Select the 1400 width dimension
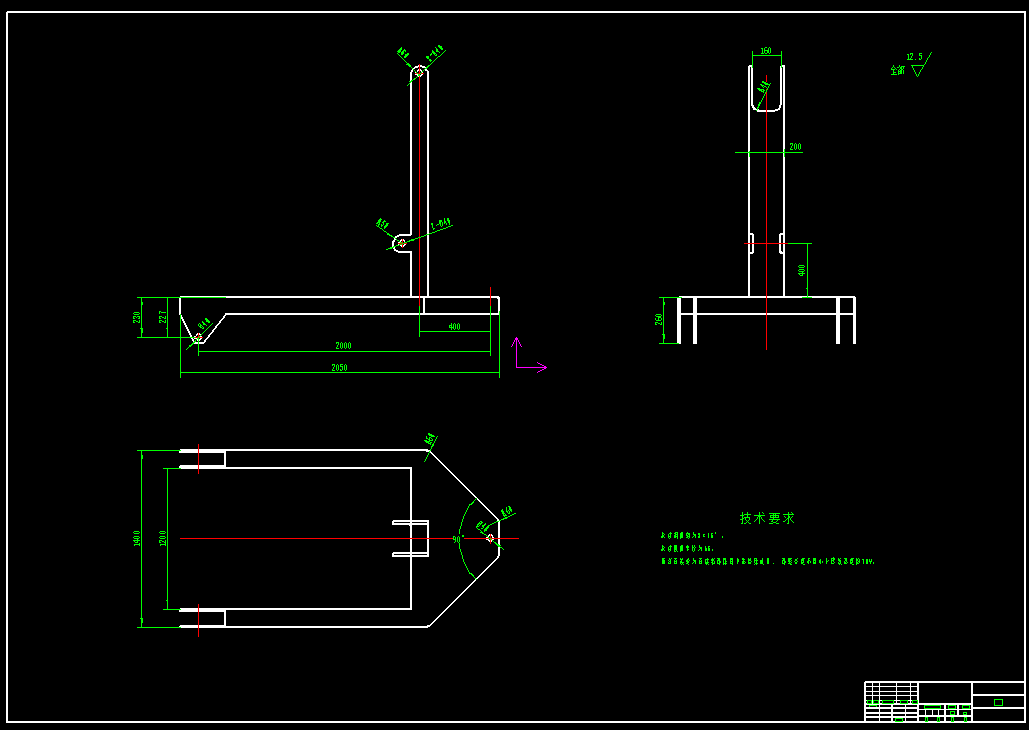Screen dimensions: 1029x730 (136, 538)
